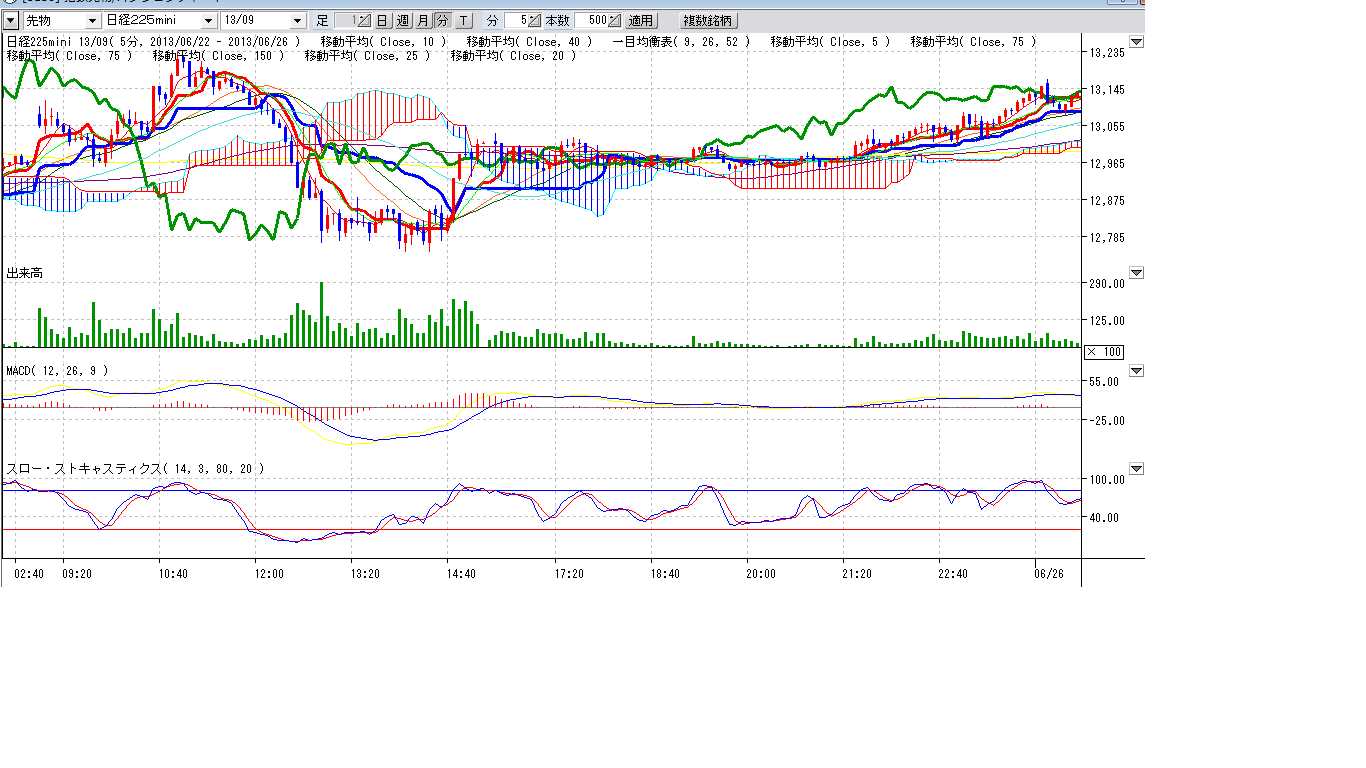The image size is (1366, 768).
Task: Select the minute (分) timeframe button
Action: point(442,20)
